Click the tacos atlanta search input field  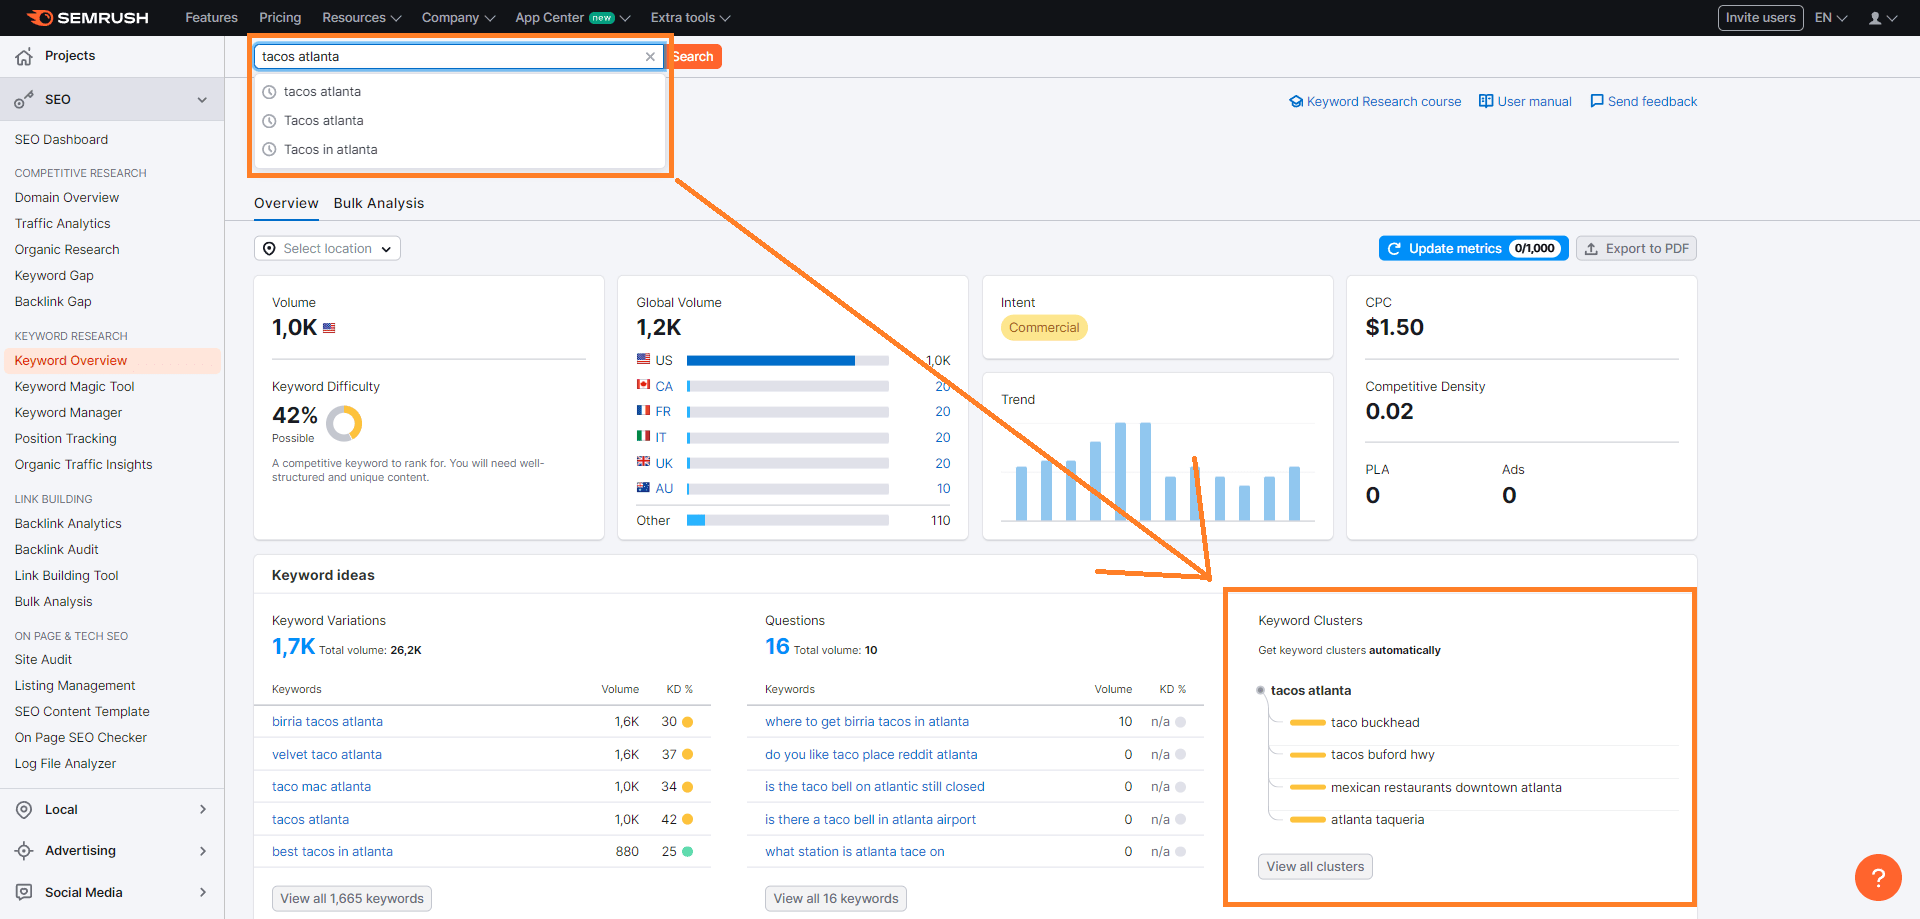point(448,57)
